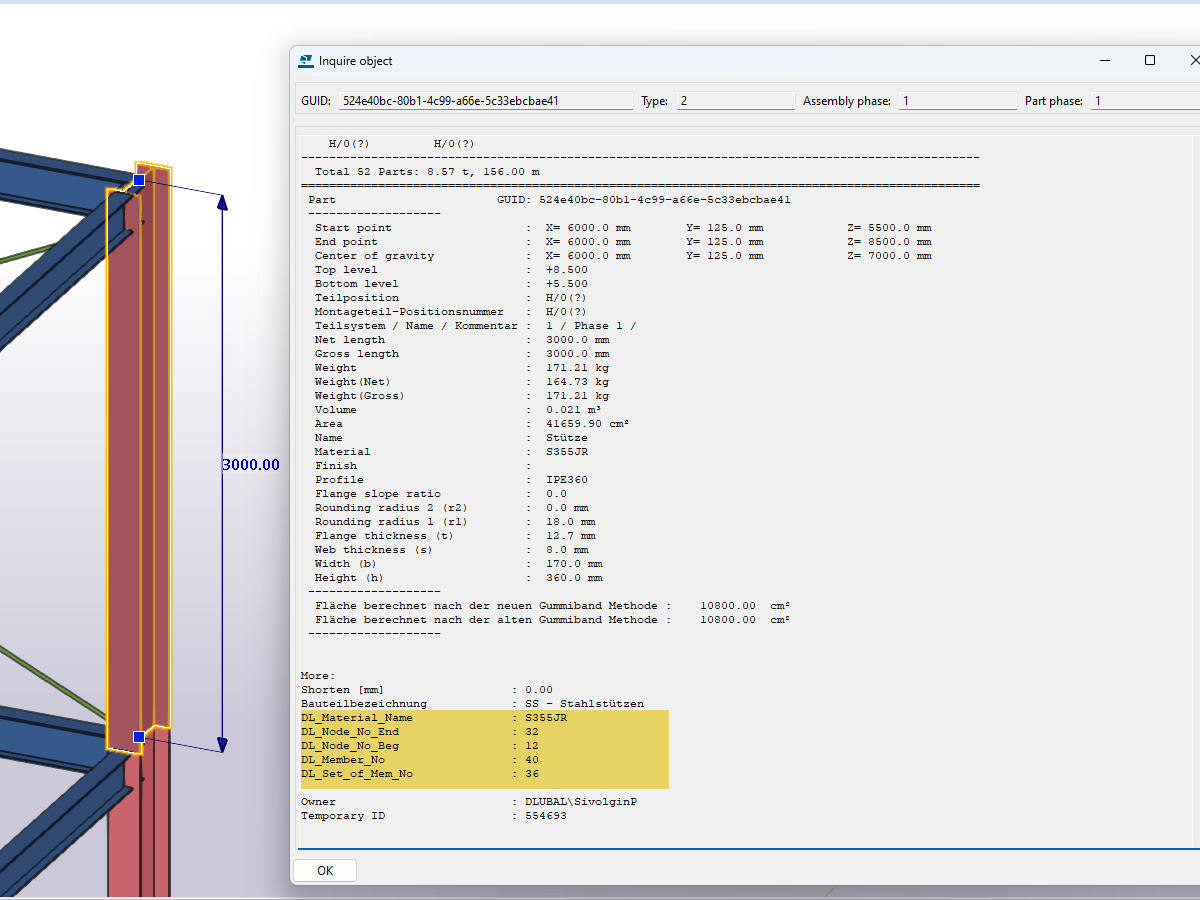The width and height of the screenshot is (1200, 900).
Task: Click the Inquire object title bar icon
Action: tap(305, 61)
